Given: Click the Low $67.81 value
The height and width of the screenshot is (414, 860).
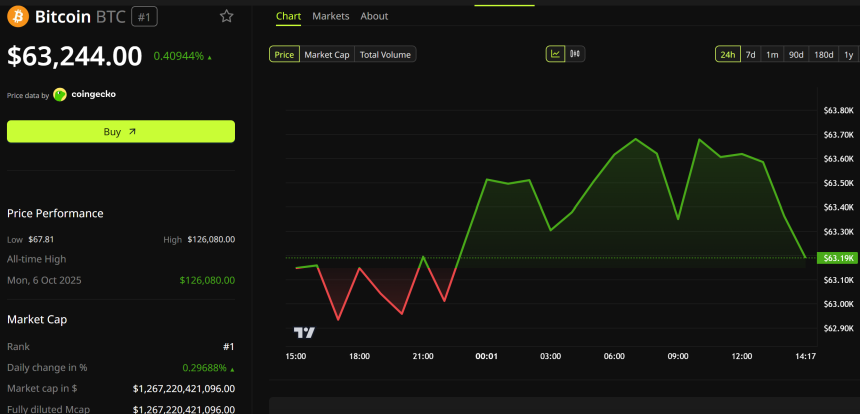Looking at the screenshot, I should 42,240.
